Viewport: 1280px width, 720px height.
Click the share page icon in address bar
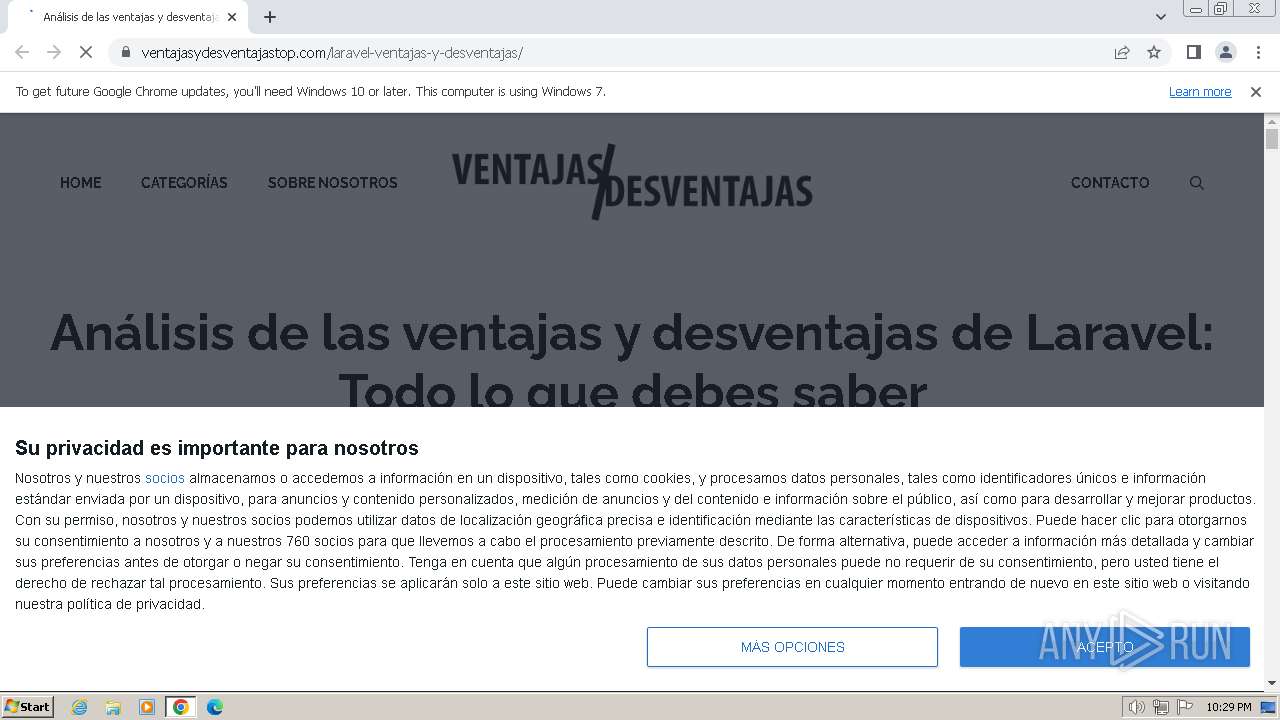click(1122, 53)
